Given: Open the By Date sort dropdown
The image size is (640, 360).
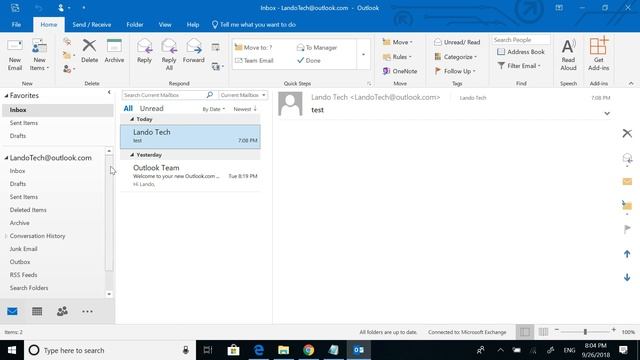Looking at the screenshot, I should pos(213,109).
